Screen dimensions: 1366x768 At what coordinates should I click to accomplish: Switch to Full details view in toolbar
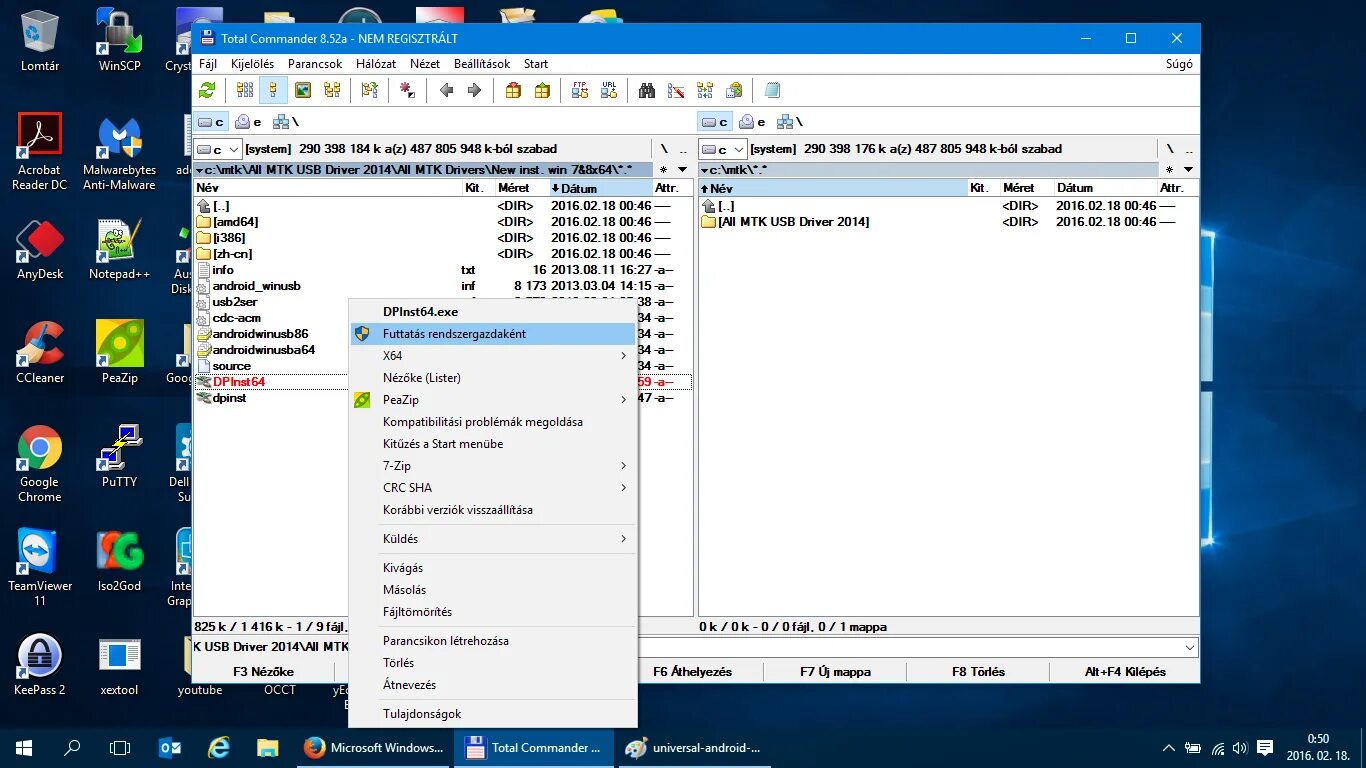[274, 90]
